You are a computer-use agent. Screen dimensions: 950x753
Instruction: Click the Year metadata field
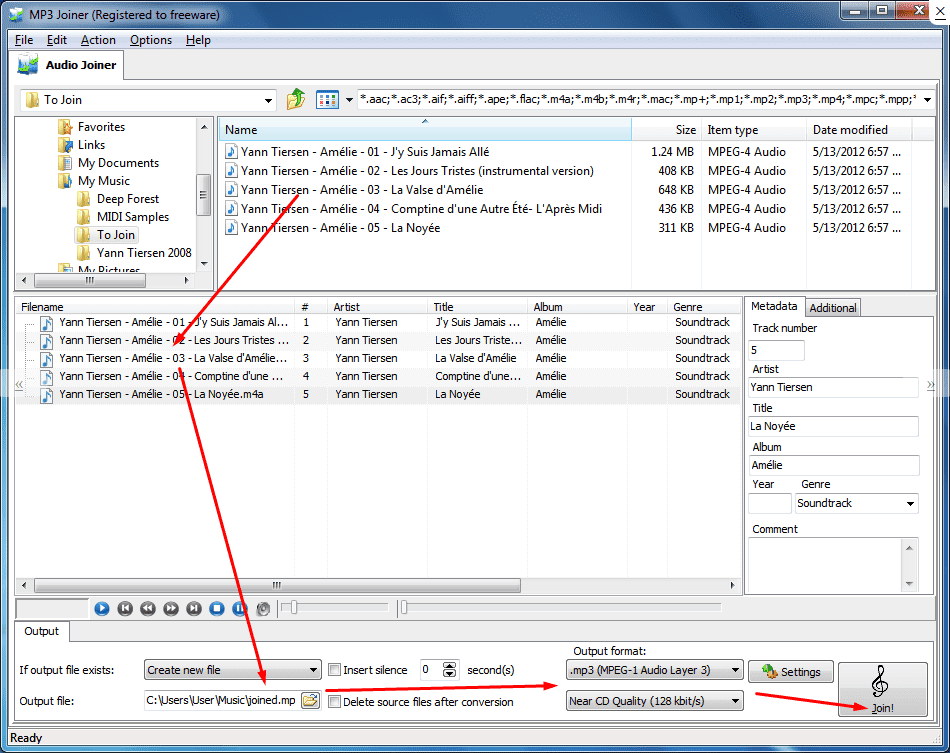[x=769, y=503]
